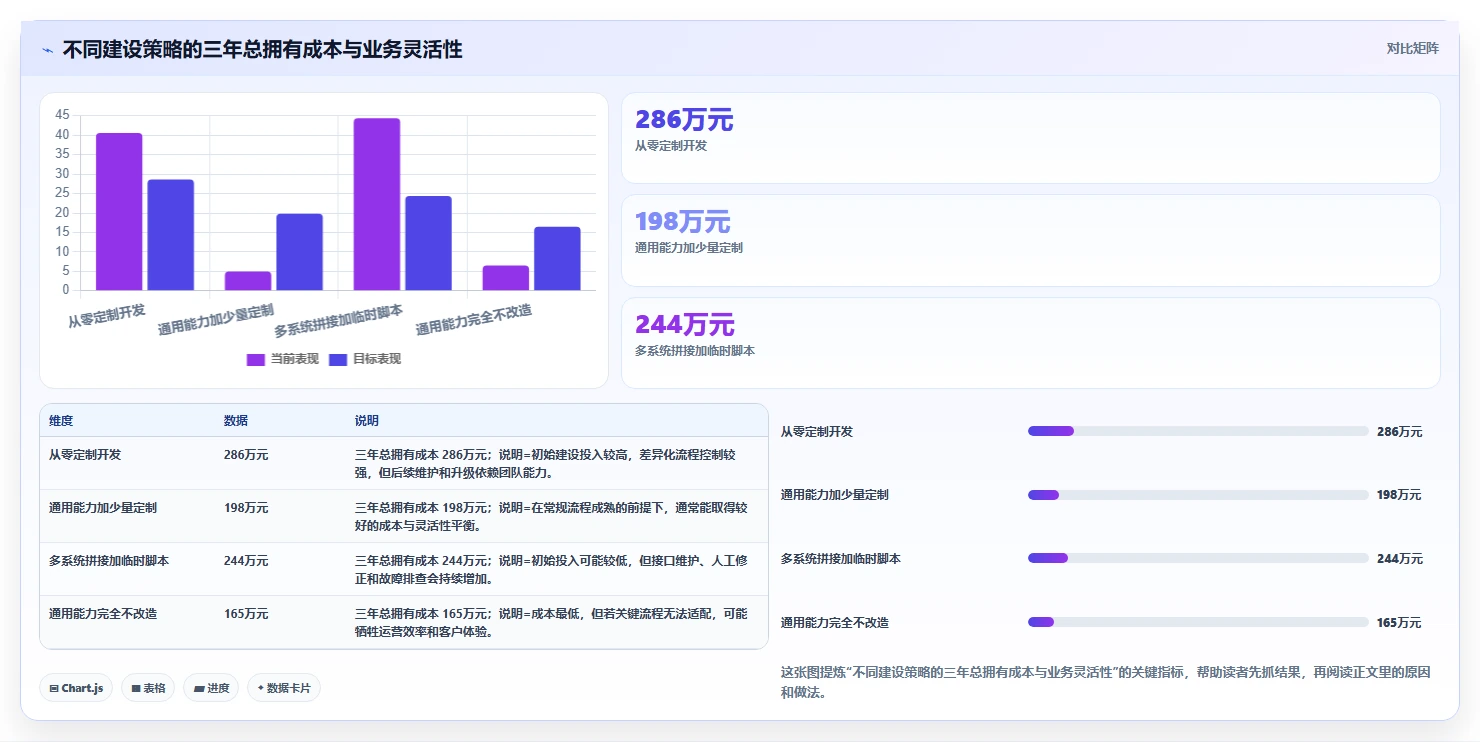Click the purple bar for 通用能力加少量定制

tap(248, 281)
